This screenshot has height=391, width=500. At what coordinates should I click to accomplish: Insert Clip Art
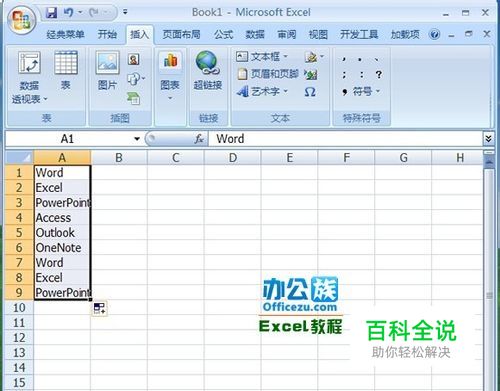click(x=133, y=59)
